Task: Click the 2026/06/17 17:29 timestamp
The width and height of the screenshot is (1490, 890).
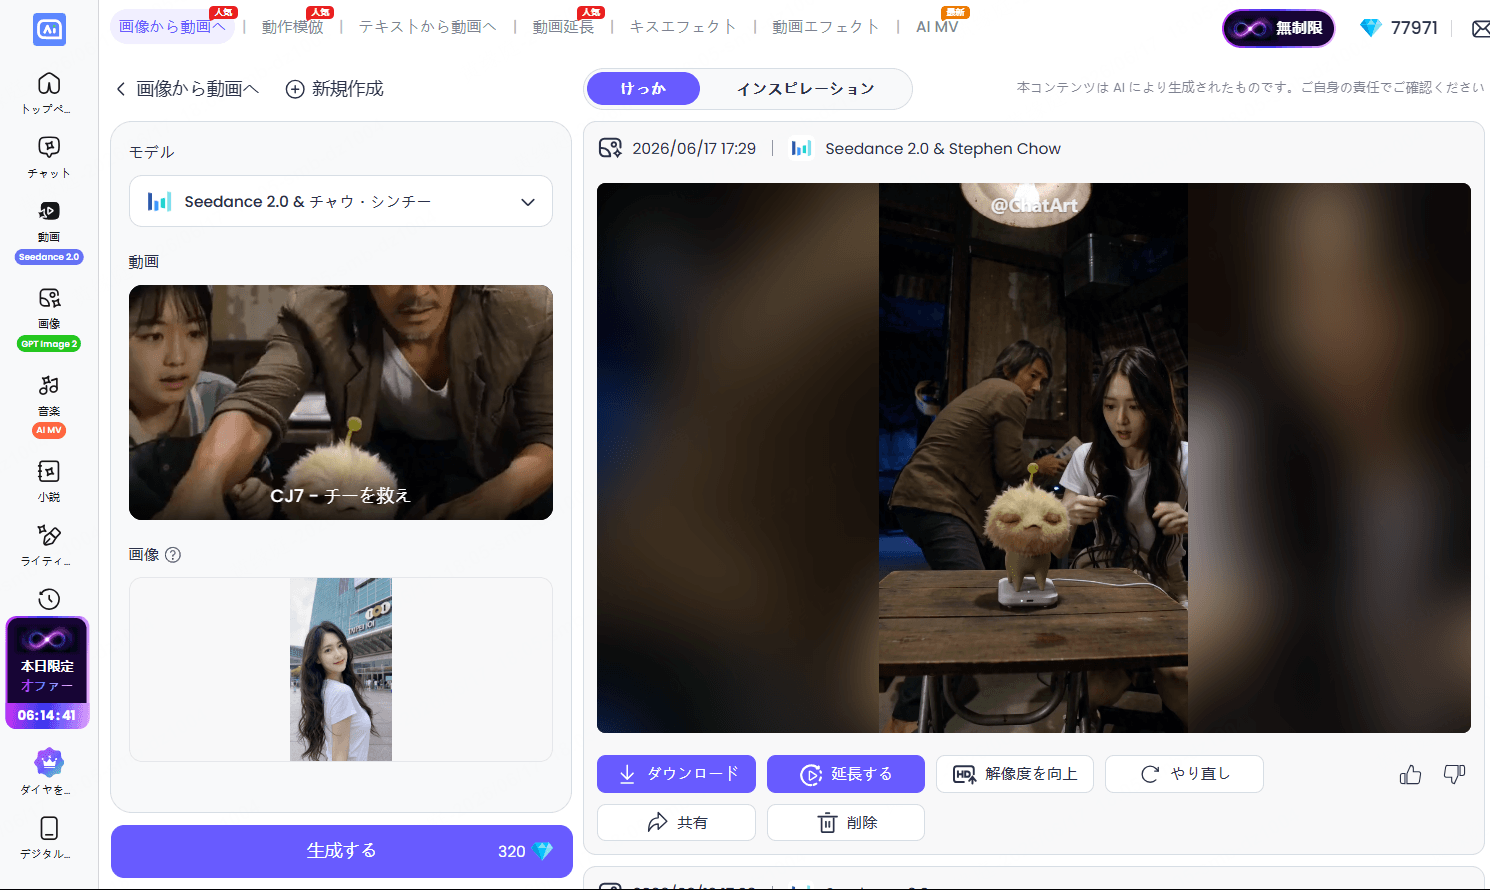Action: (x=694, y=149)
